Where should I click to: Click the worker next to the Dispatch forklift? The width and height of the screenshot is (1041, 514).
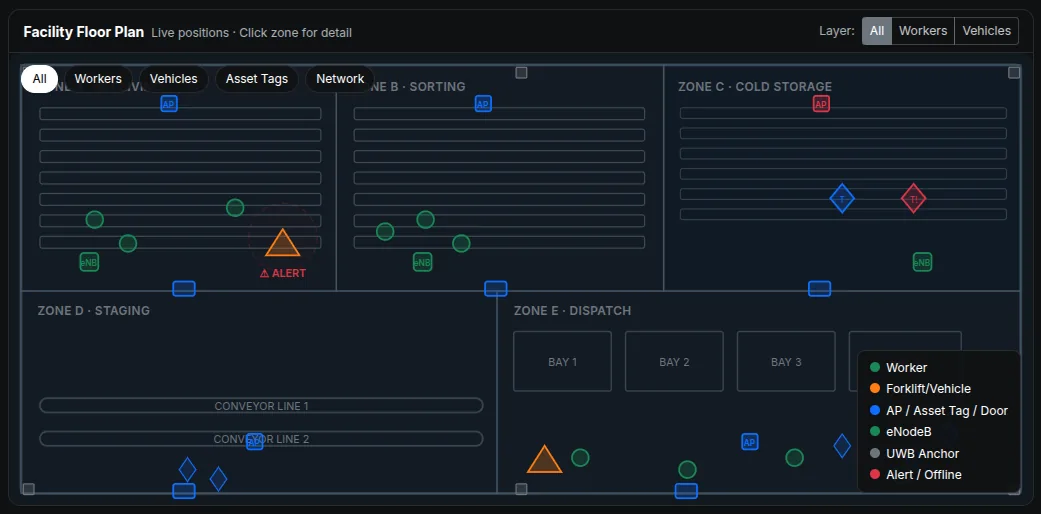coord(580,458)
